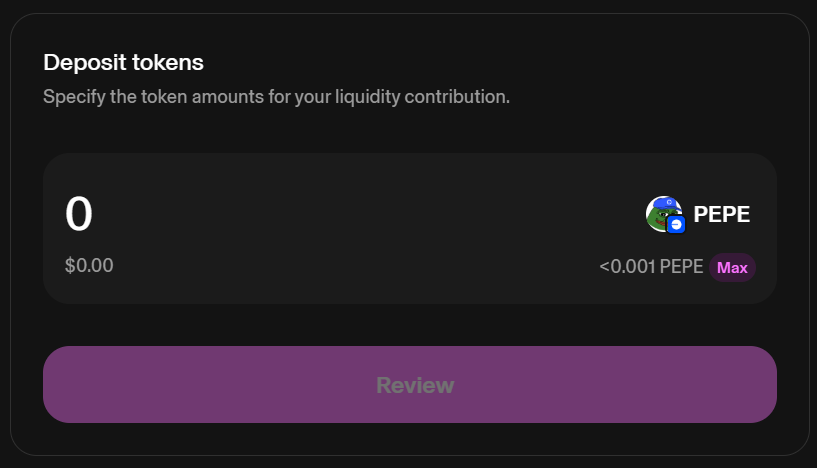Click the word "Max" beside the balance
Image resolution: width=817 pixels, height=468 pixels.
coord(732,268)
